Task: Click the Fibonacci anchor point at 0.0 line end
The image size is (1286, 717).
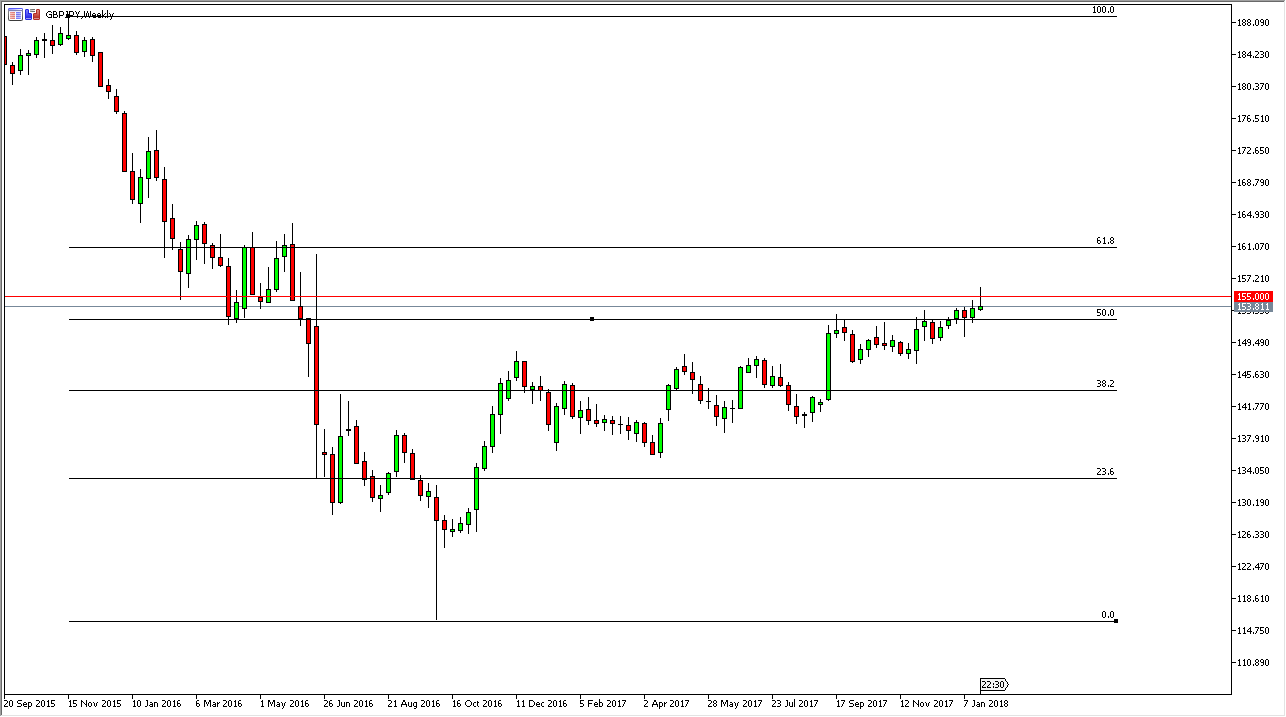Action: point(1115,621)
